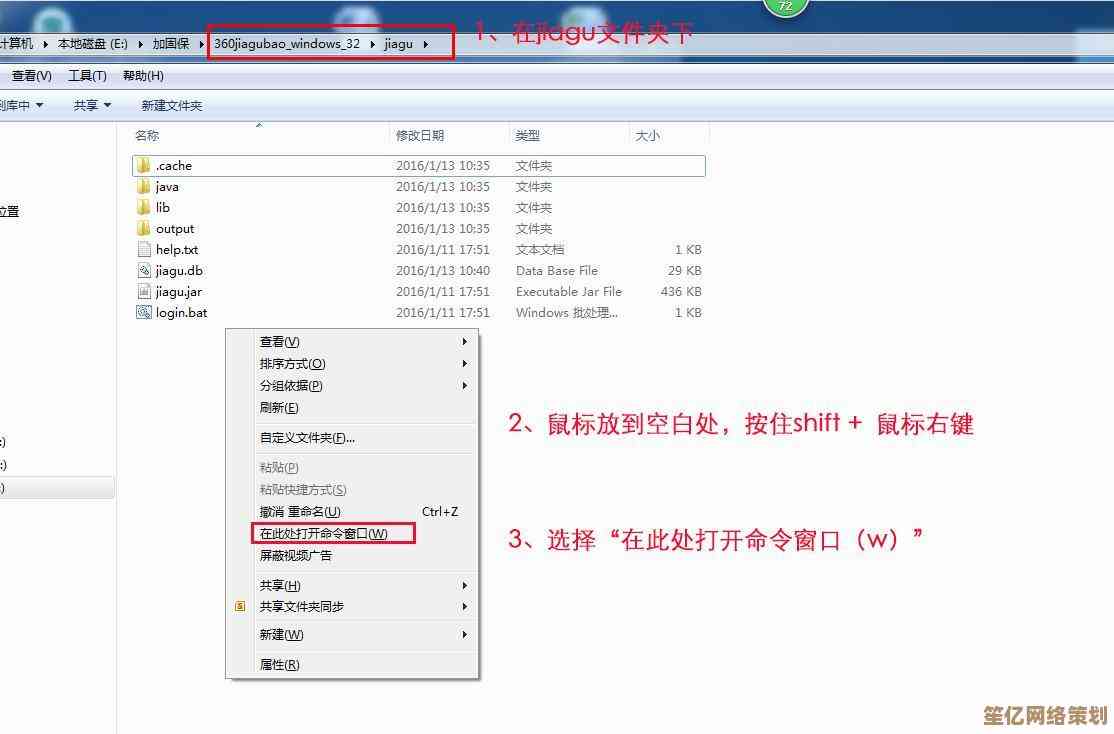Click the help.txt text file icon

144,250
